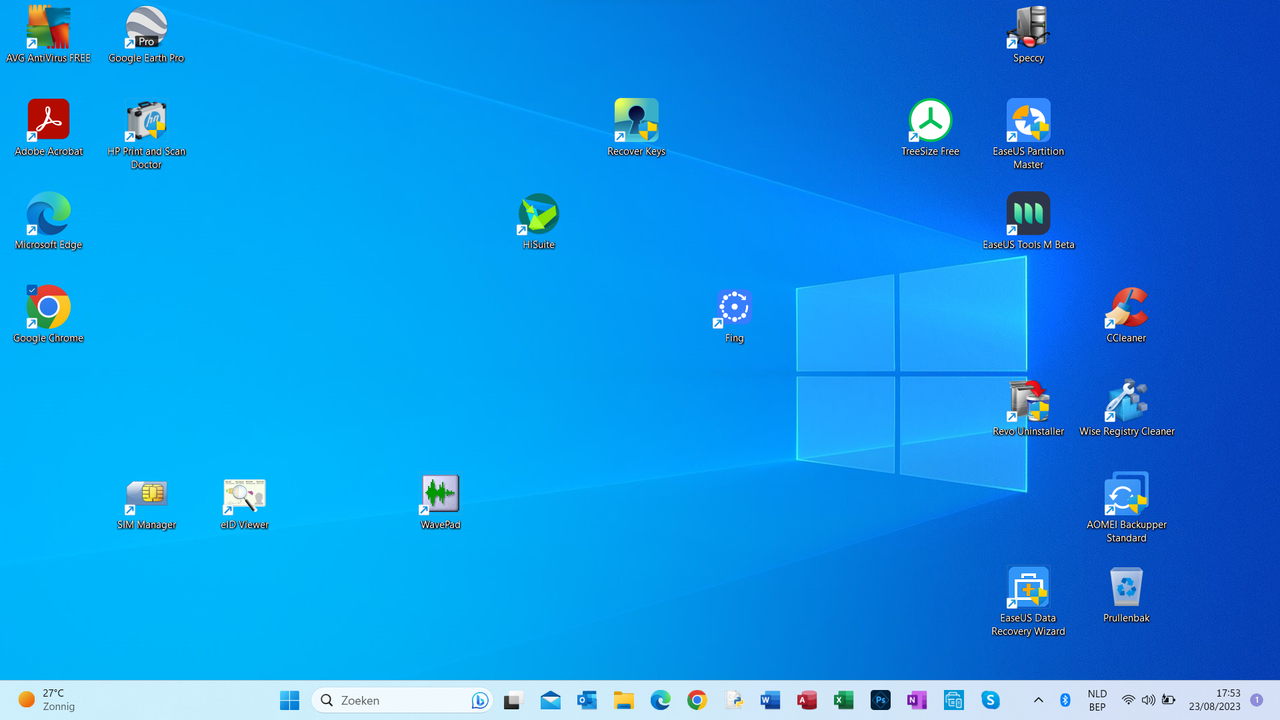Select the Speccy desktop icon

[x=1028, y=34]
